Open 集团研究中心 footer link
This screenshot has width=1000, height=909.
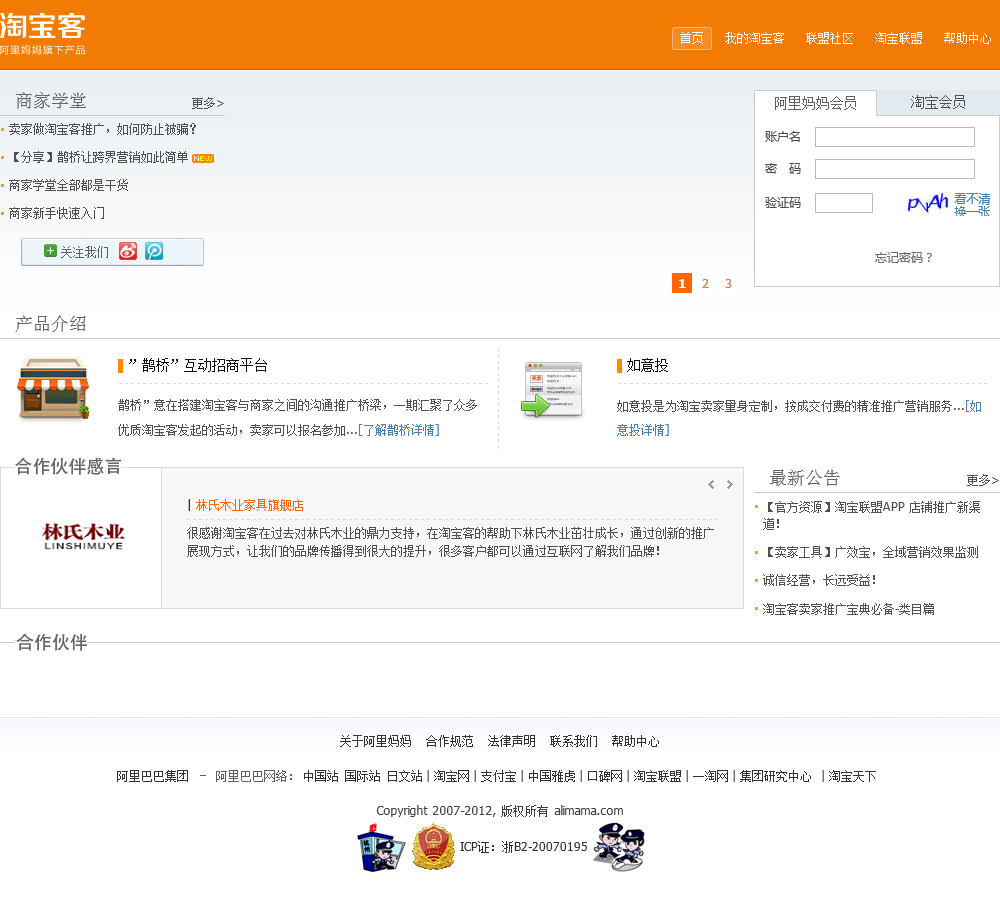(776, 776)
